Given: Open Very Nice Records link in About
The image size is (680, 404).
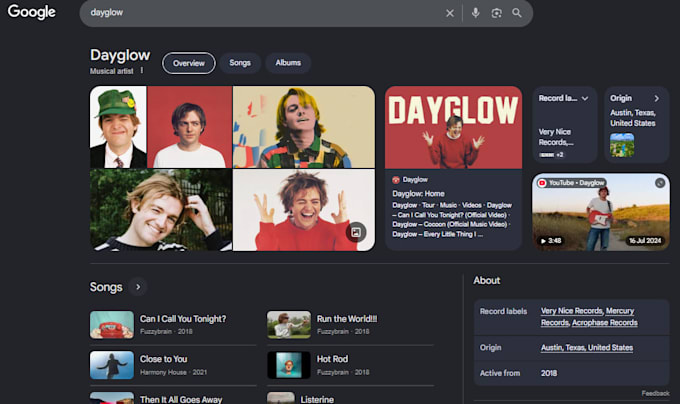Looking at the screenshot, I should (572, 311).
